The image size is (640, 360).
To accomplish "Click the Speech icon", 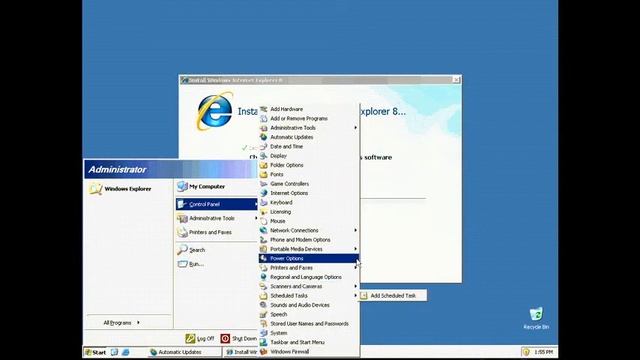I will point(264,315).
